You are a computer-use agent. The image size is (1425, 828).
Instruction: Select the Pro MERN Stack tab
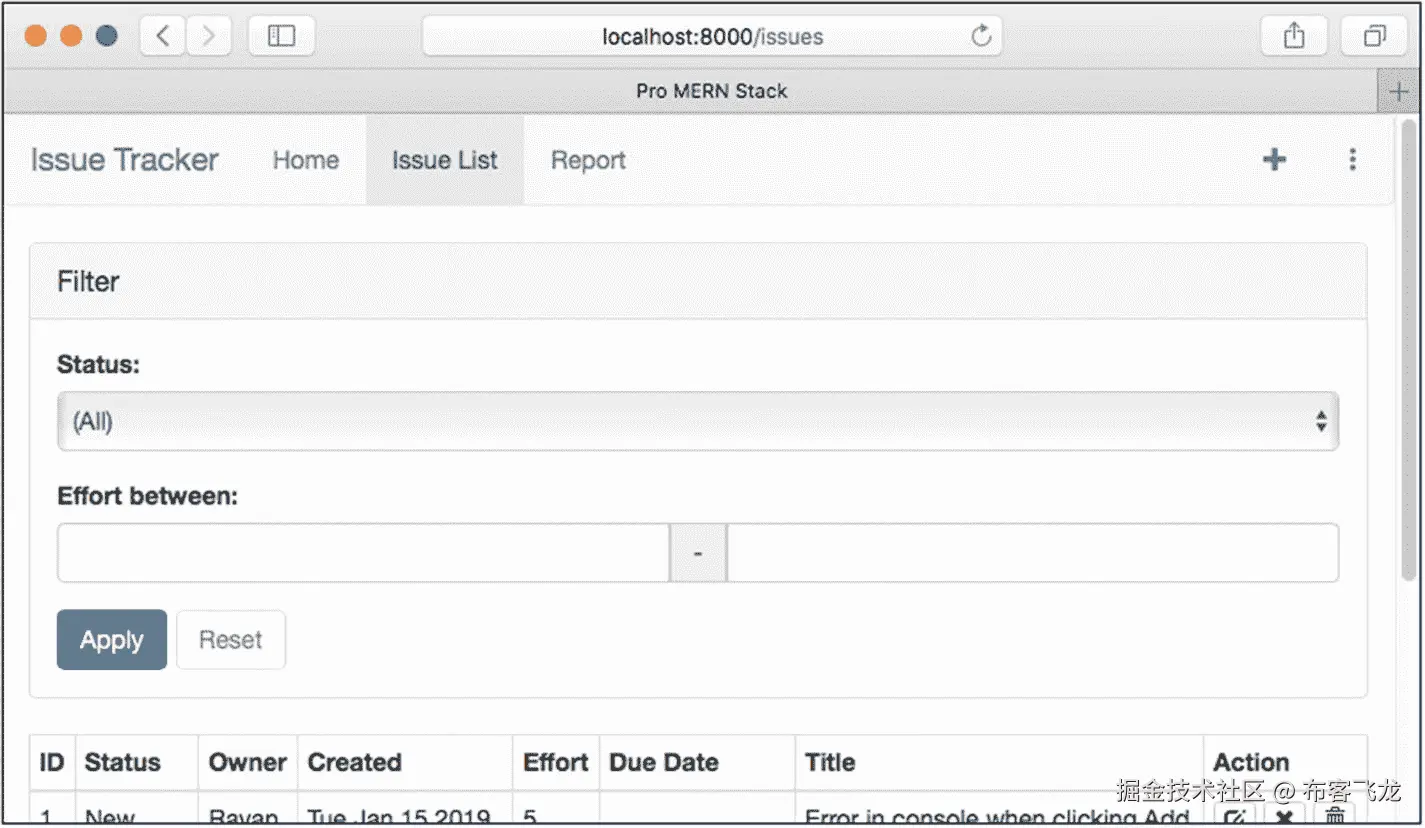[712, 91]
